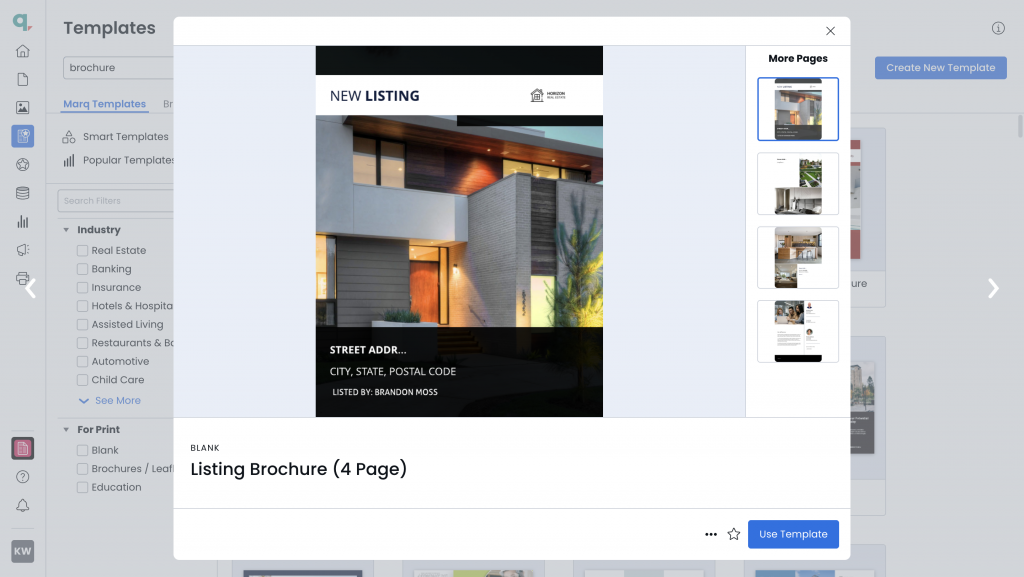Screen dimensions: 1024x577
Task: Open the Home page from the sidebar
Action: [22, 50]
